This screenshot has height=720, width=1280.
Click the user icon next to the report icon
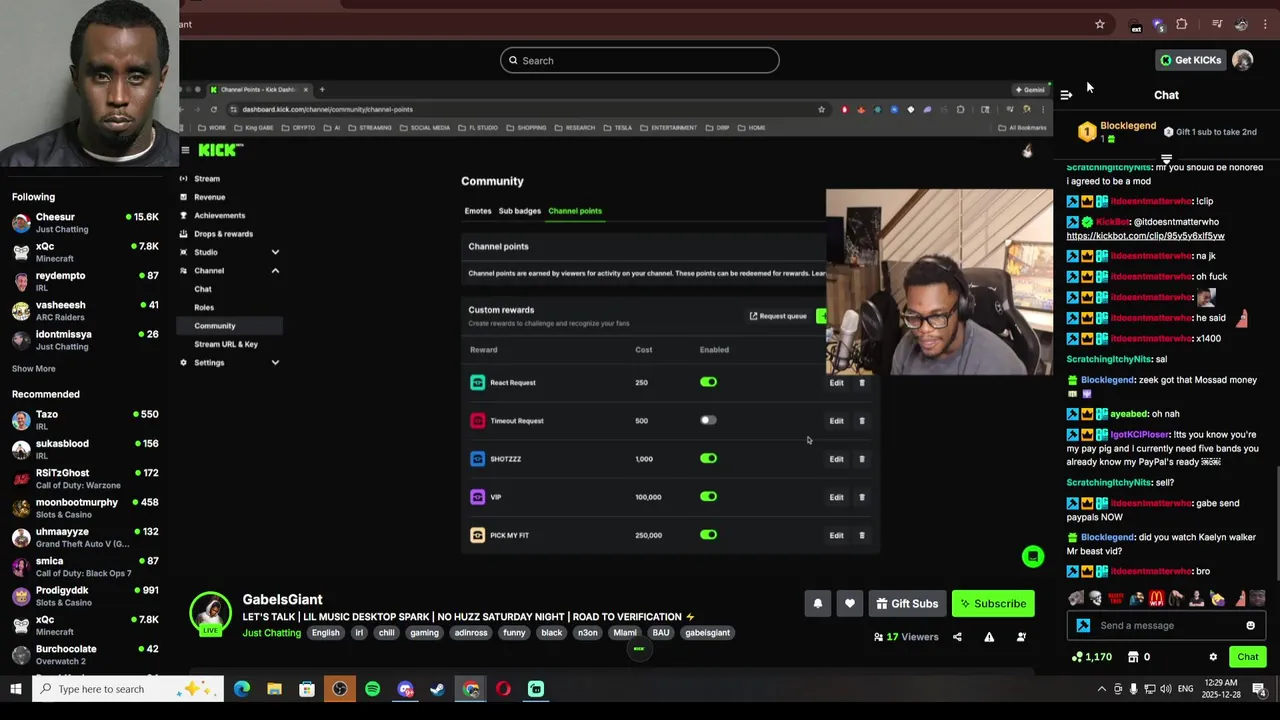pos(1021,637)
